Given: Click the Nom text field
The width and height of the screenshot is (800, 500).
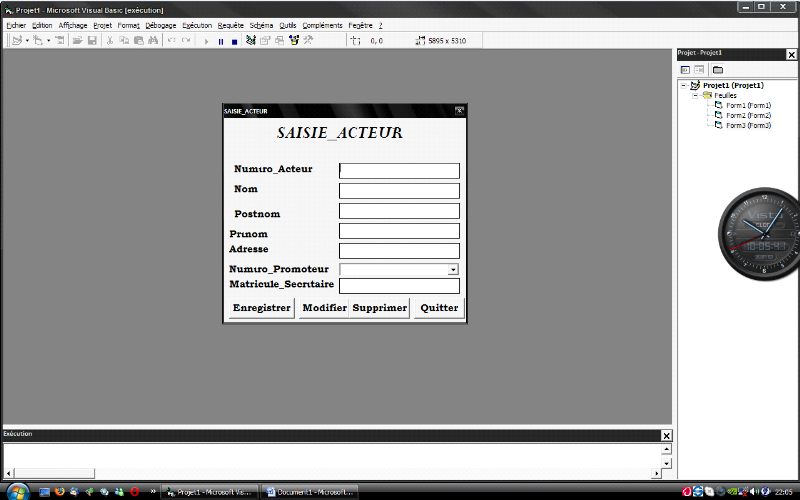Looking at the screenshot, I should coord(399,191).
